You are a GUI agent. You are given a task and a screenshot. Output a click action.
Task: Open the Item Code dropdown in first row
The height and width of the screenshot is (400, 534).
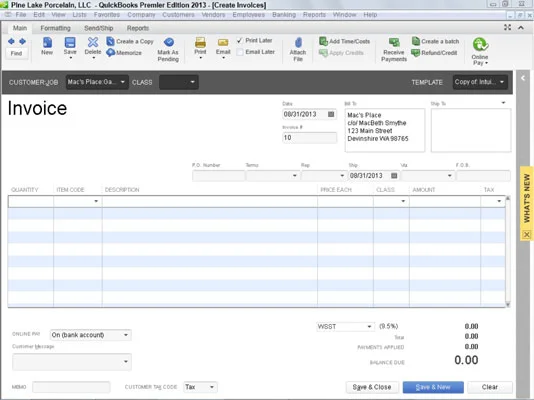[96, 201]
